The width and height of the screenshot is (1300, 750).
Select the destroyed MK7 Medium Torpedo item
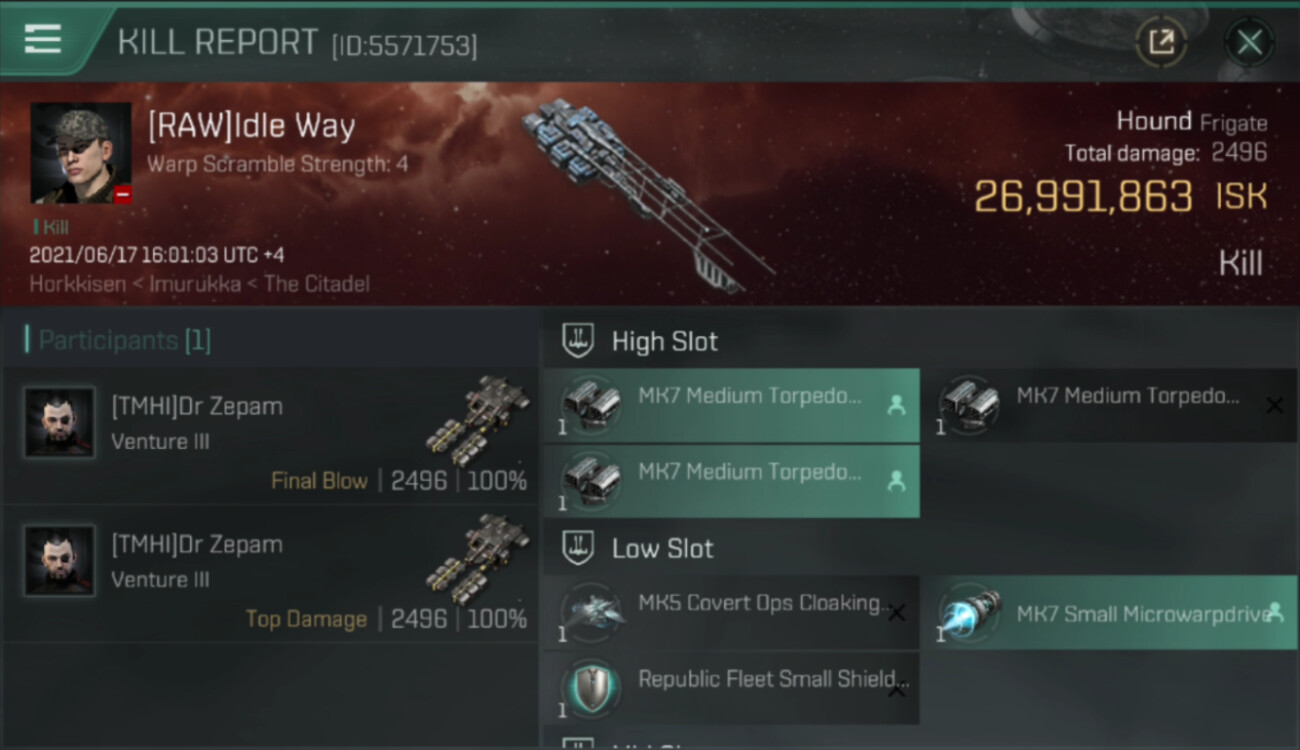(x=1109, y=405)
